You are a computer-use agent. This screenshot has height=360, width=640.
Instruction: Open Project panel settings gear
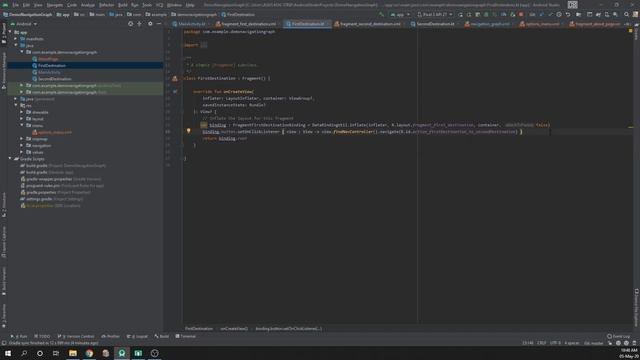click(x=150, y=24)
